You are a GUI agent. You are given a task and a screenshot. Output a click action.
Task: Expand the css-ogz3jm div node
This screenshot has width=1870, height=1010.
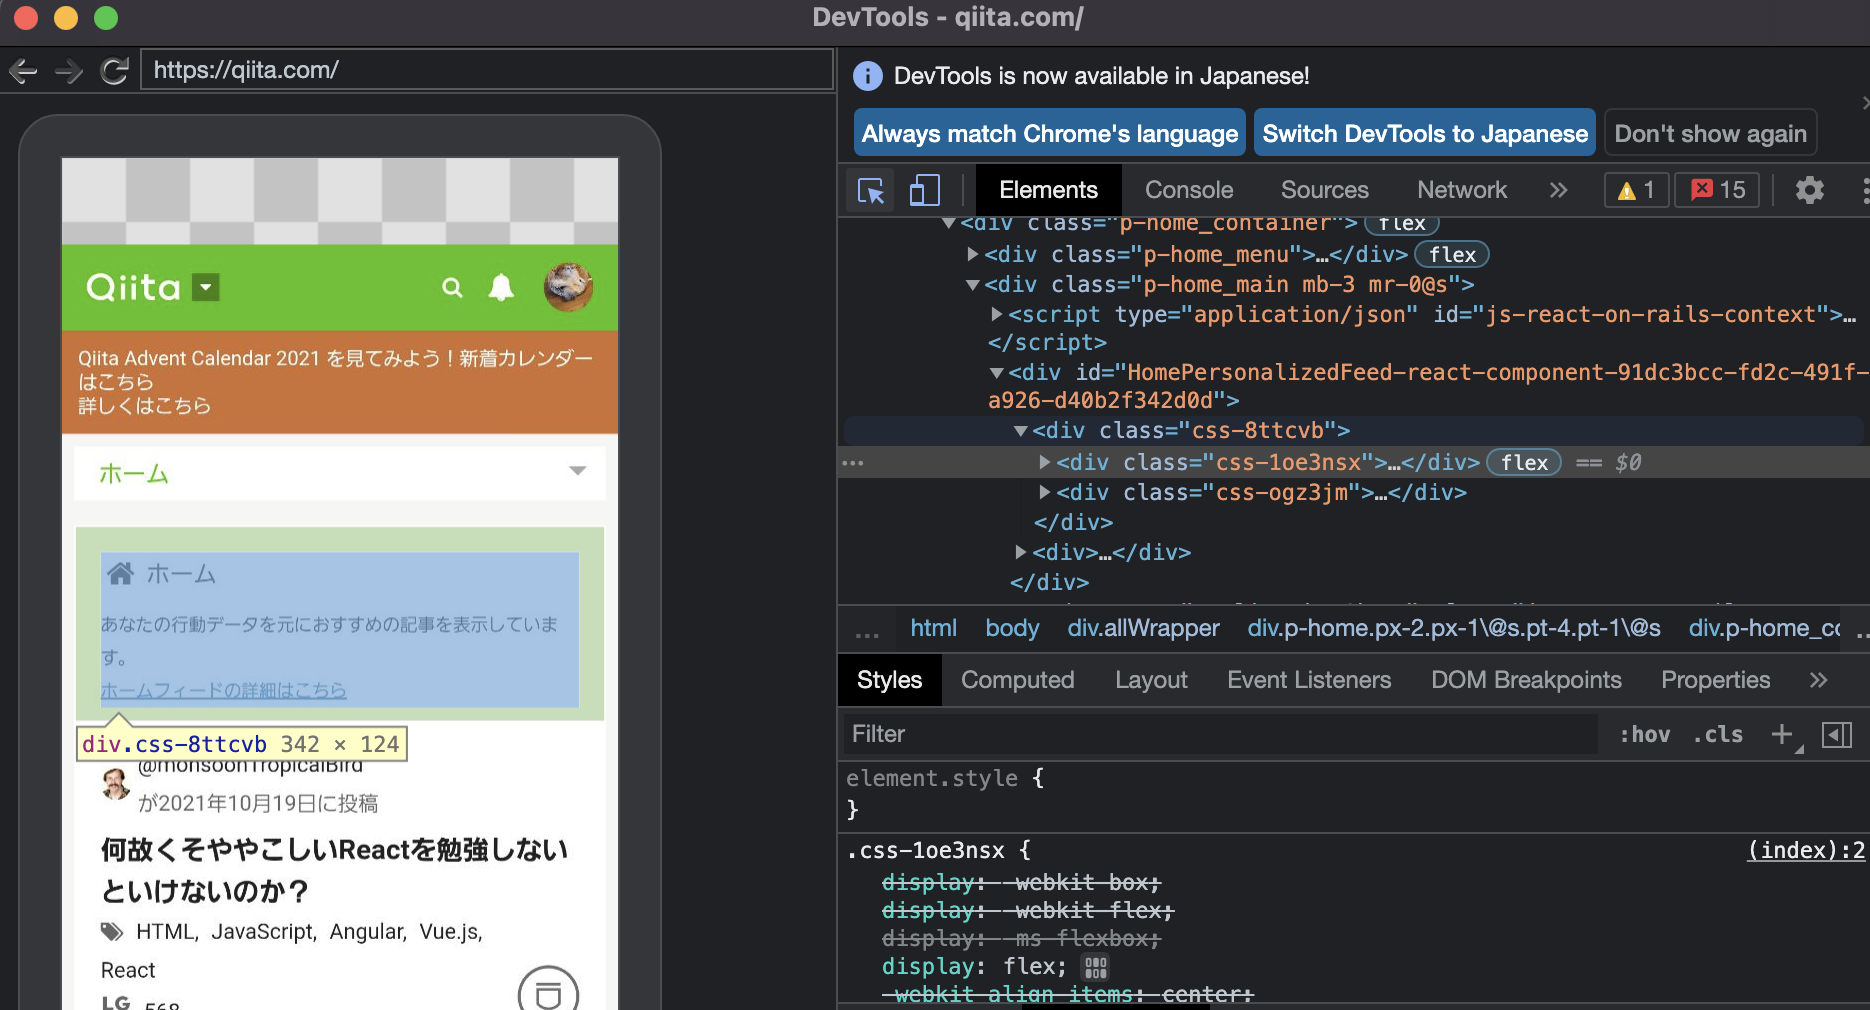point(1044,492)
